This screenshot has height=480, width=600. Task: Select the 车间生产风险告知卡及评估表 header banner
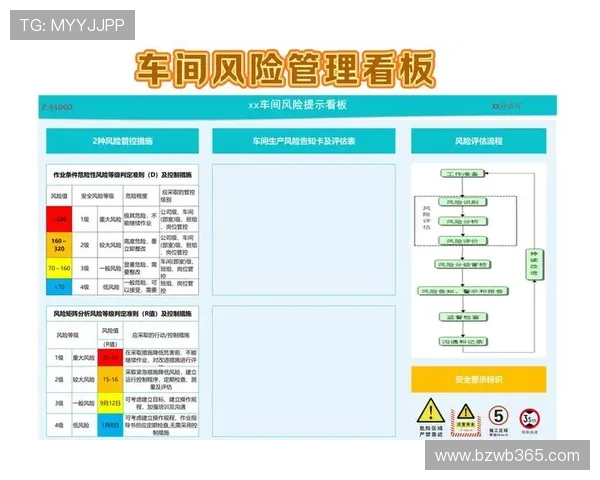click(x=304, y=141)
